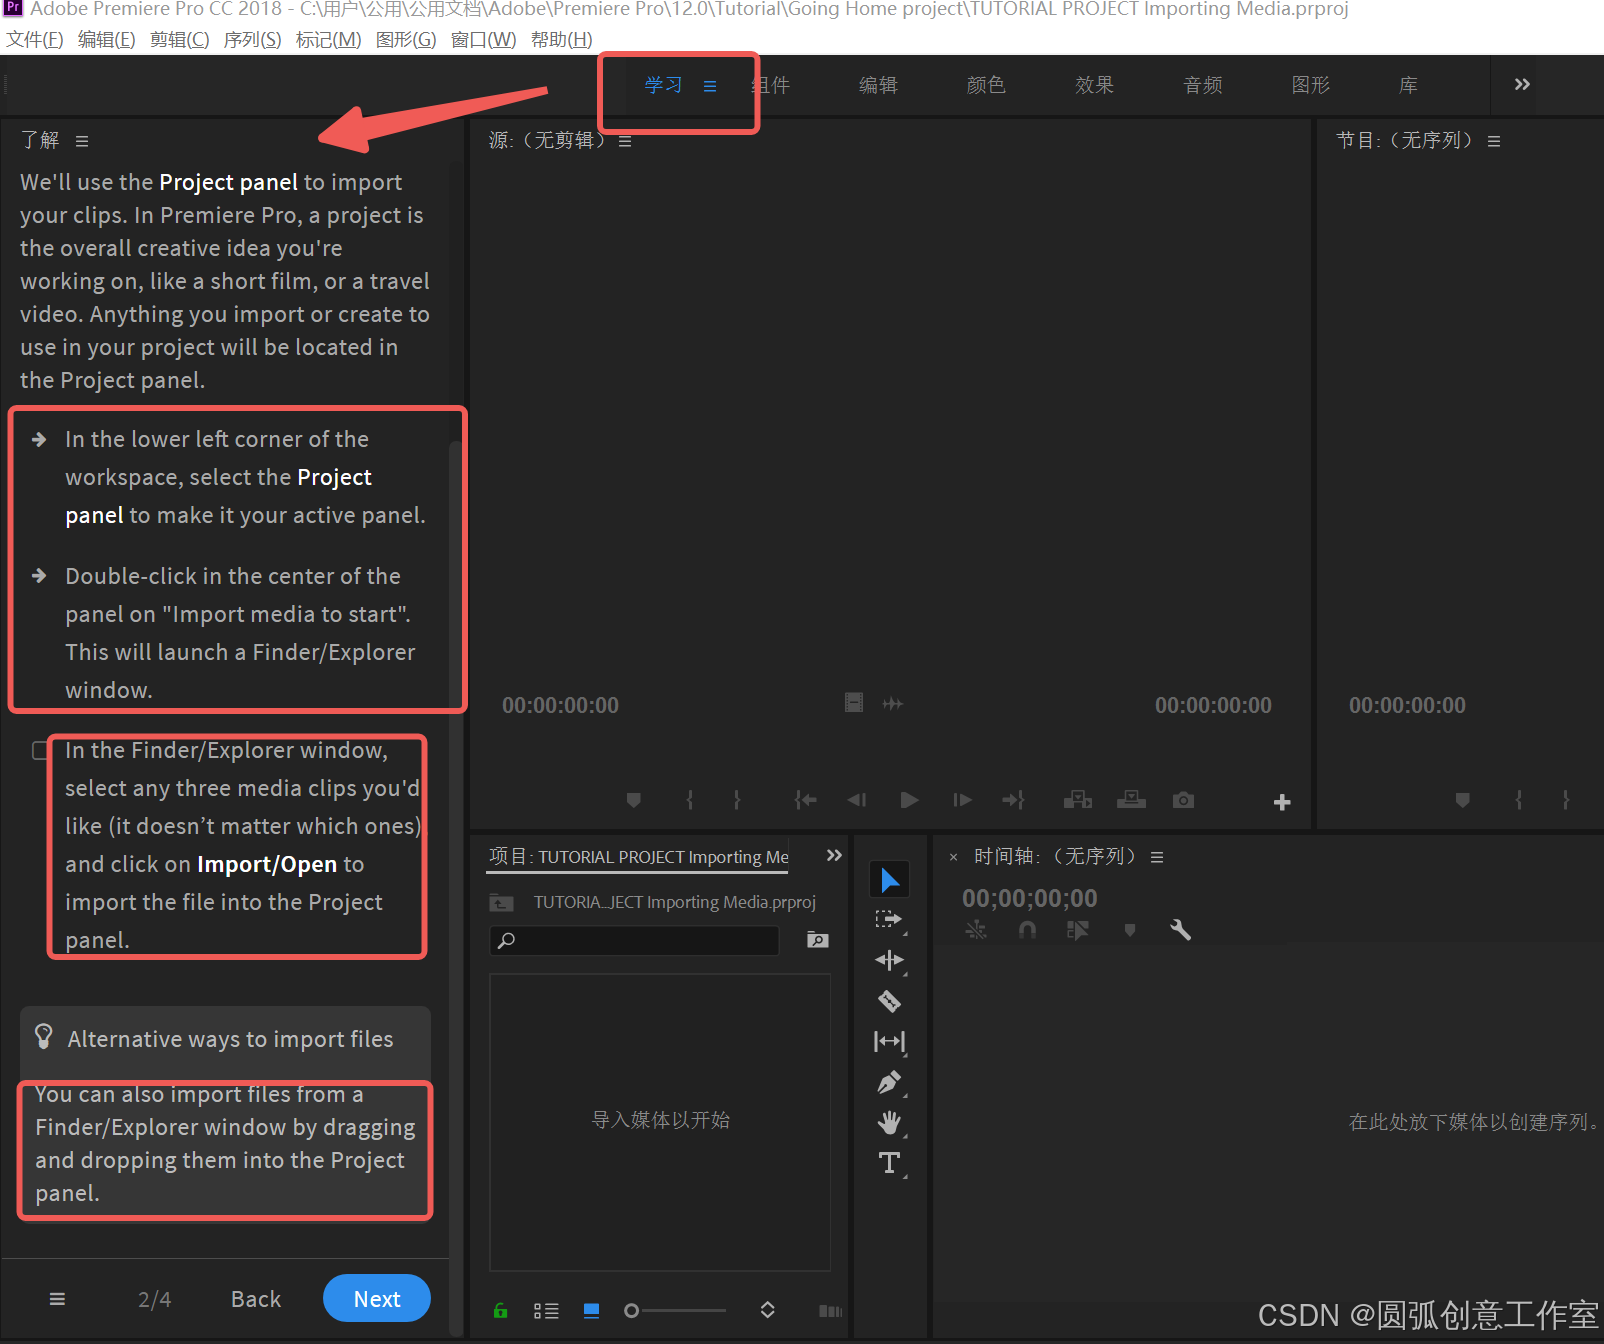Click the Project panel parent folder icon
The width and height of the screenshot is (1604, 1344).
[x=501, y=903]
